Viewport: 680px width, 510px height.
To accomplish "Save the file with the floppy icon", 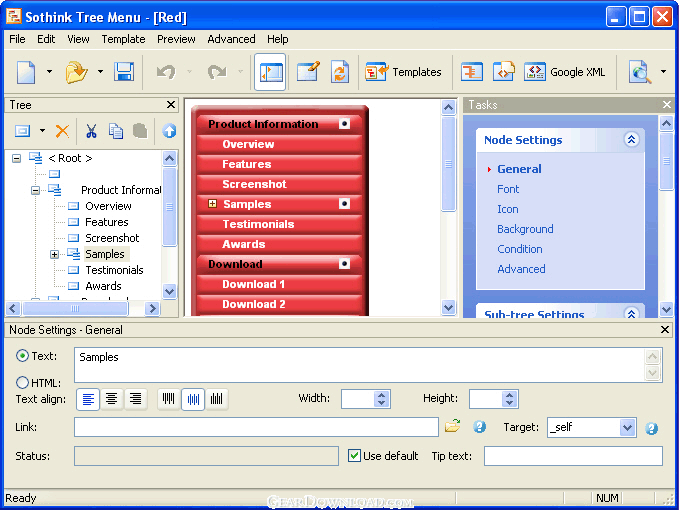I will pyautogui.click(x=124, y=72).
